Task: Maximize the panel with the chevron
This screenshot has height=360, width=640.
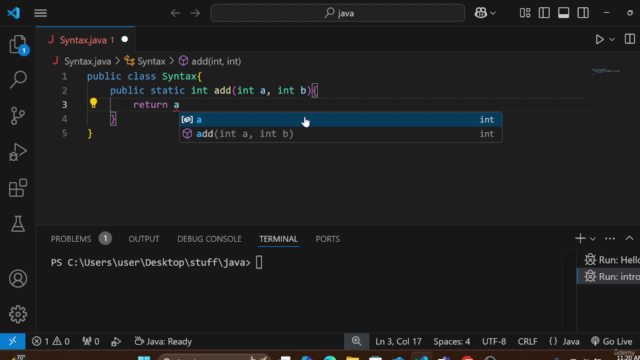Action: (x=629, y=238)
